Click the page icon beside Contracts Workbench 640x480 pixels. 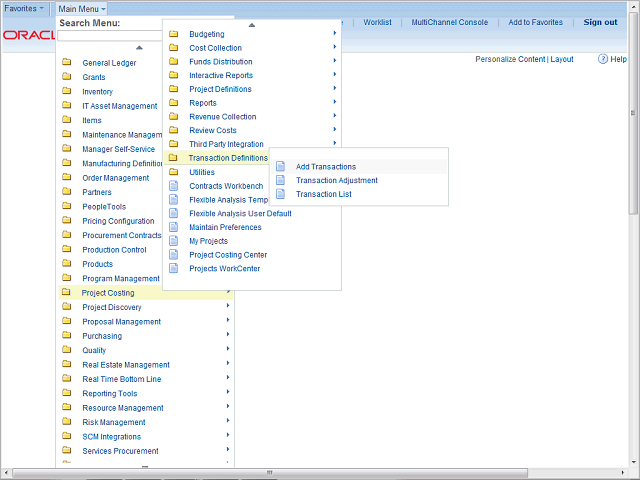[173, 186]
